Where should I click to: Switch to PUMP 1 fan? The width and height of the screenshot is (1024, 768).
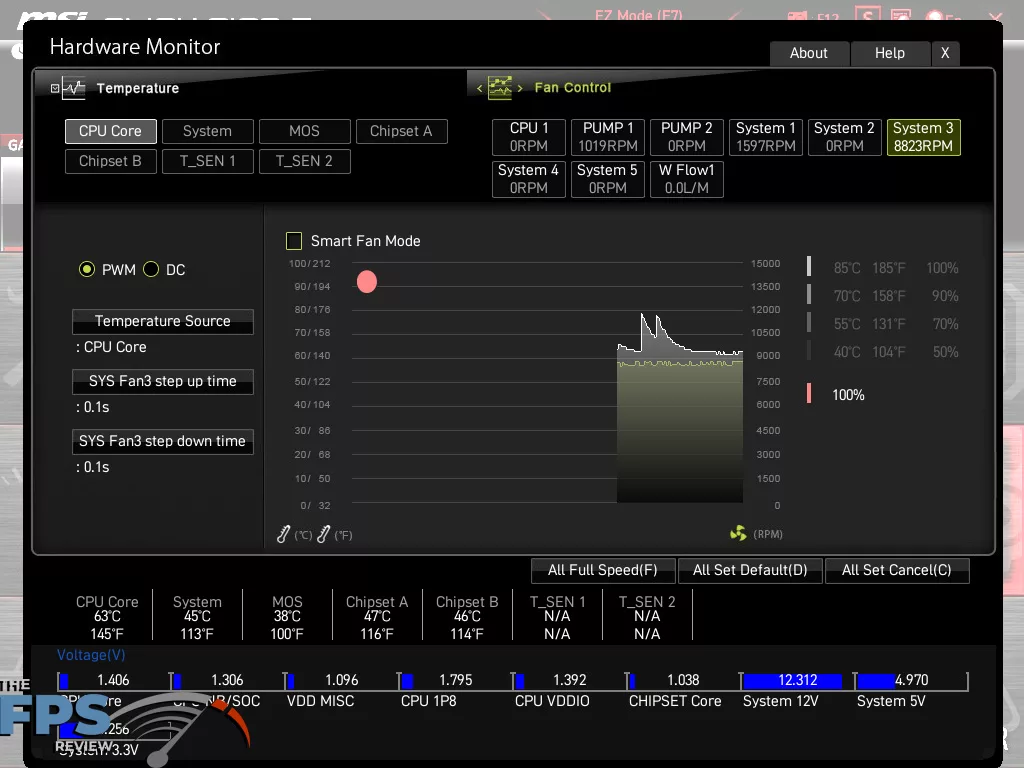608,137
